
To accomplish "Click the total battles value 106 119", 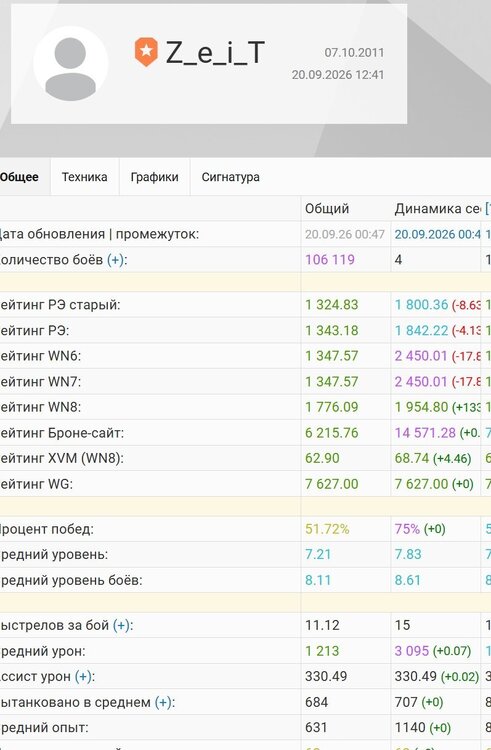I will pos(330,260).
